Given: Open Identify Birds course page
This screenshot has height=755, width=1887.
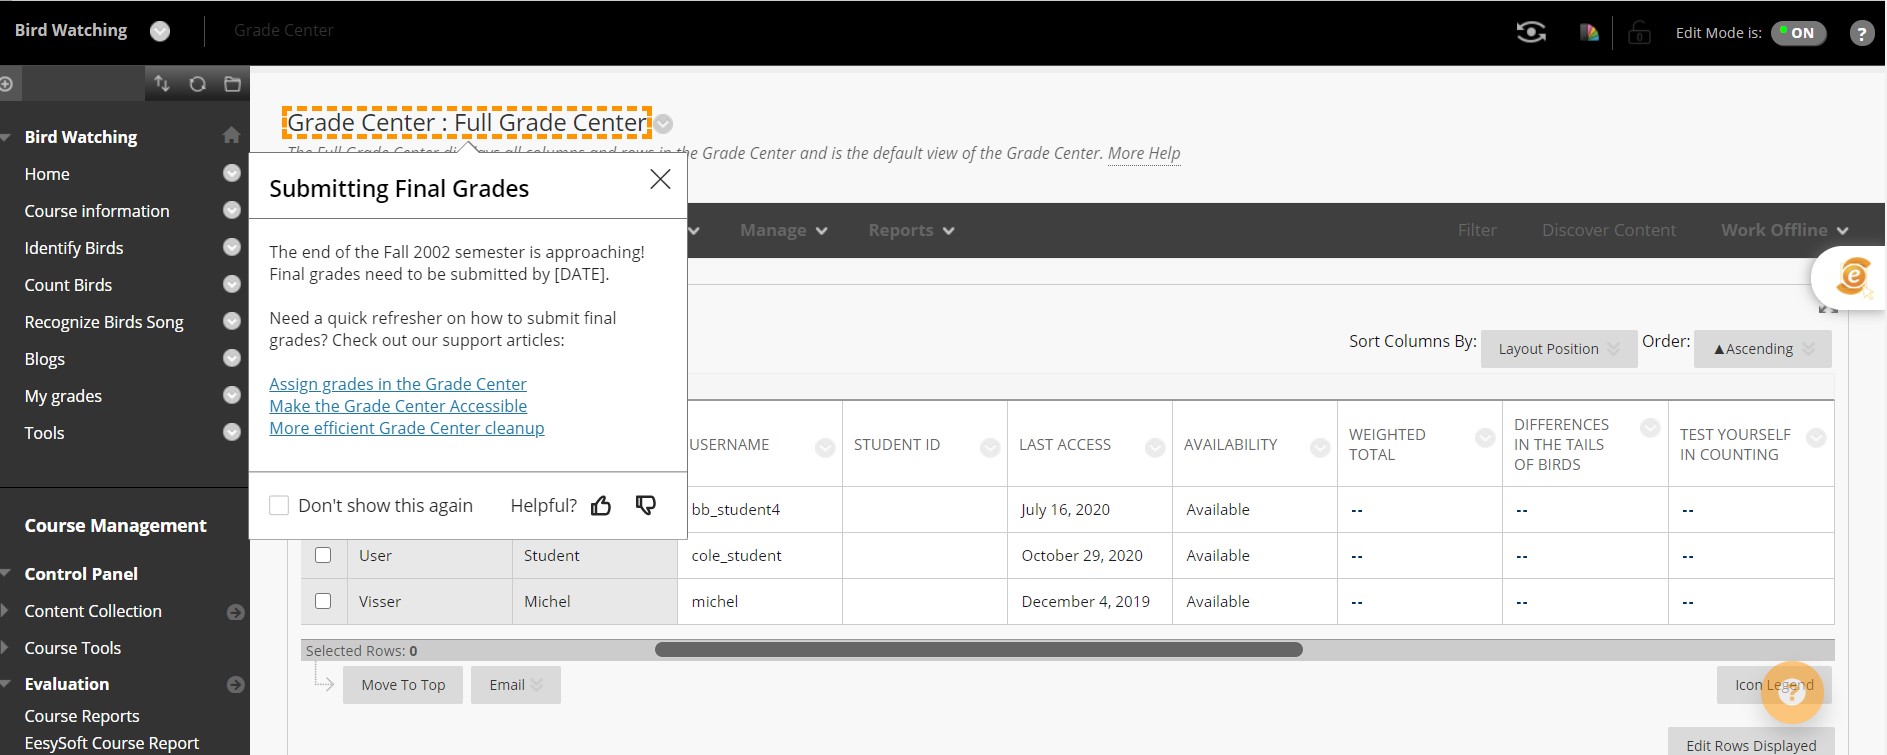Looking at the screenshot, I should [74, 248].
